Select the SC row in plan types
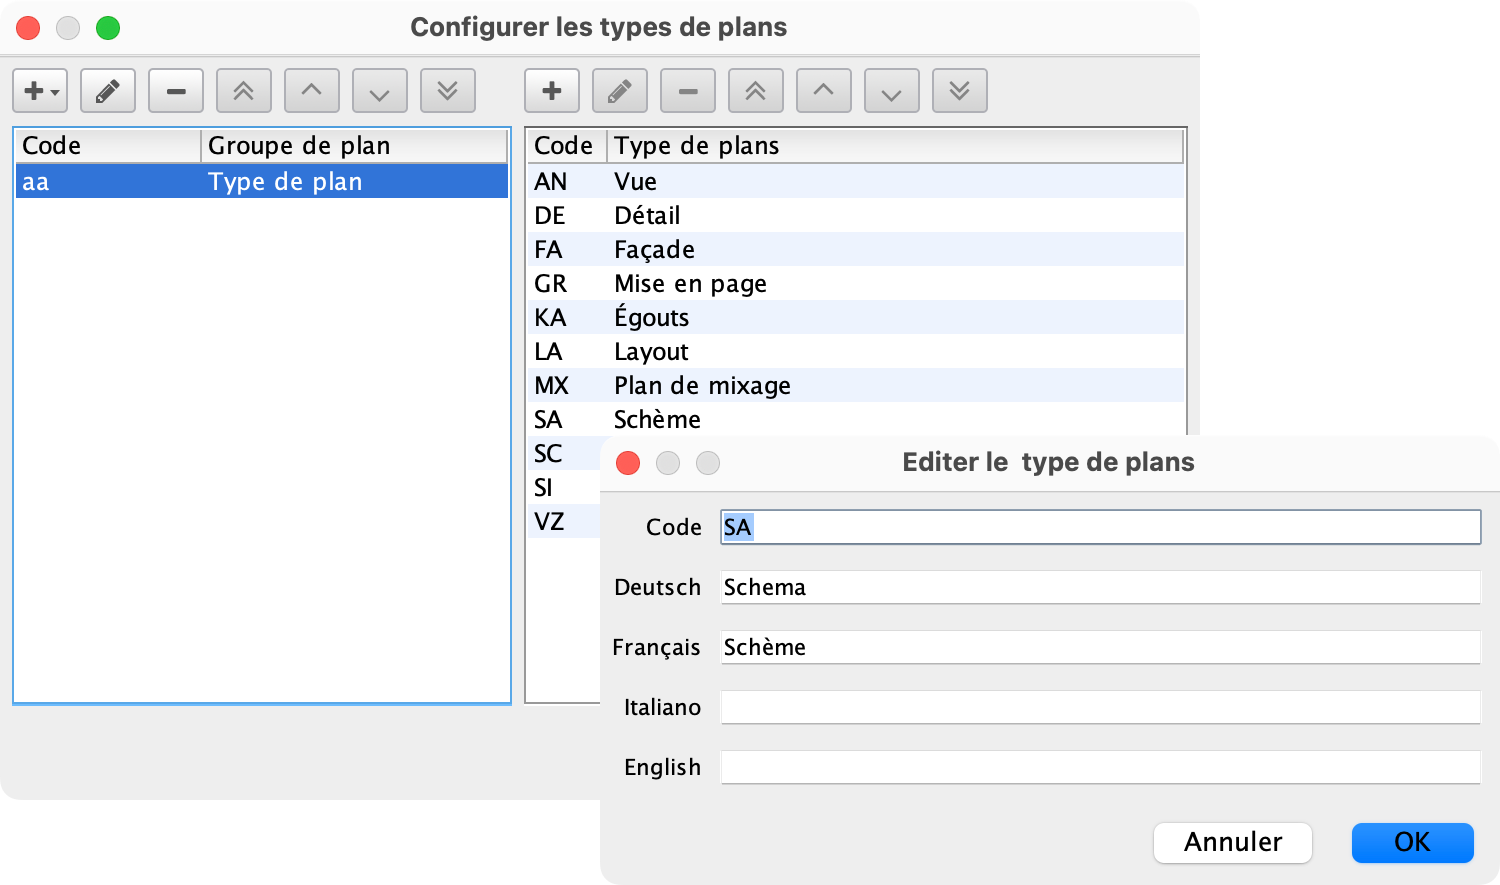The height and width of the screenshot is (885, 1500). [x=564, y=453]
